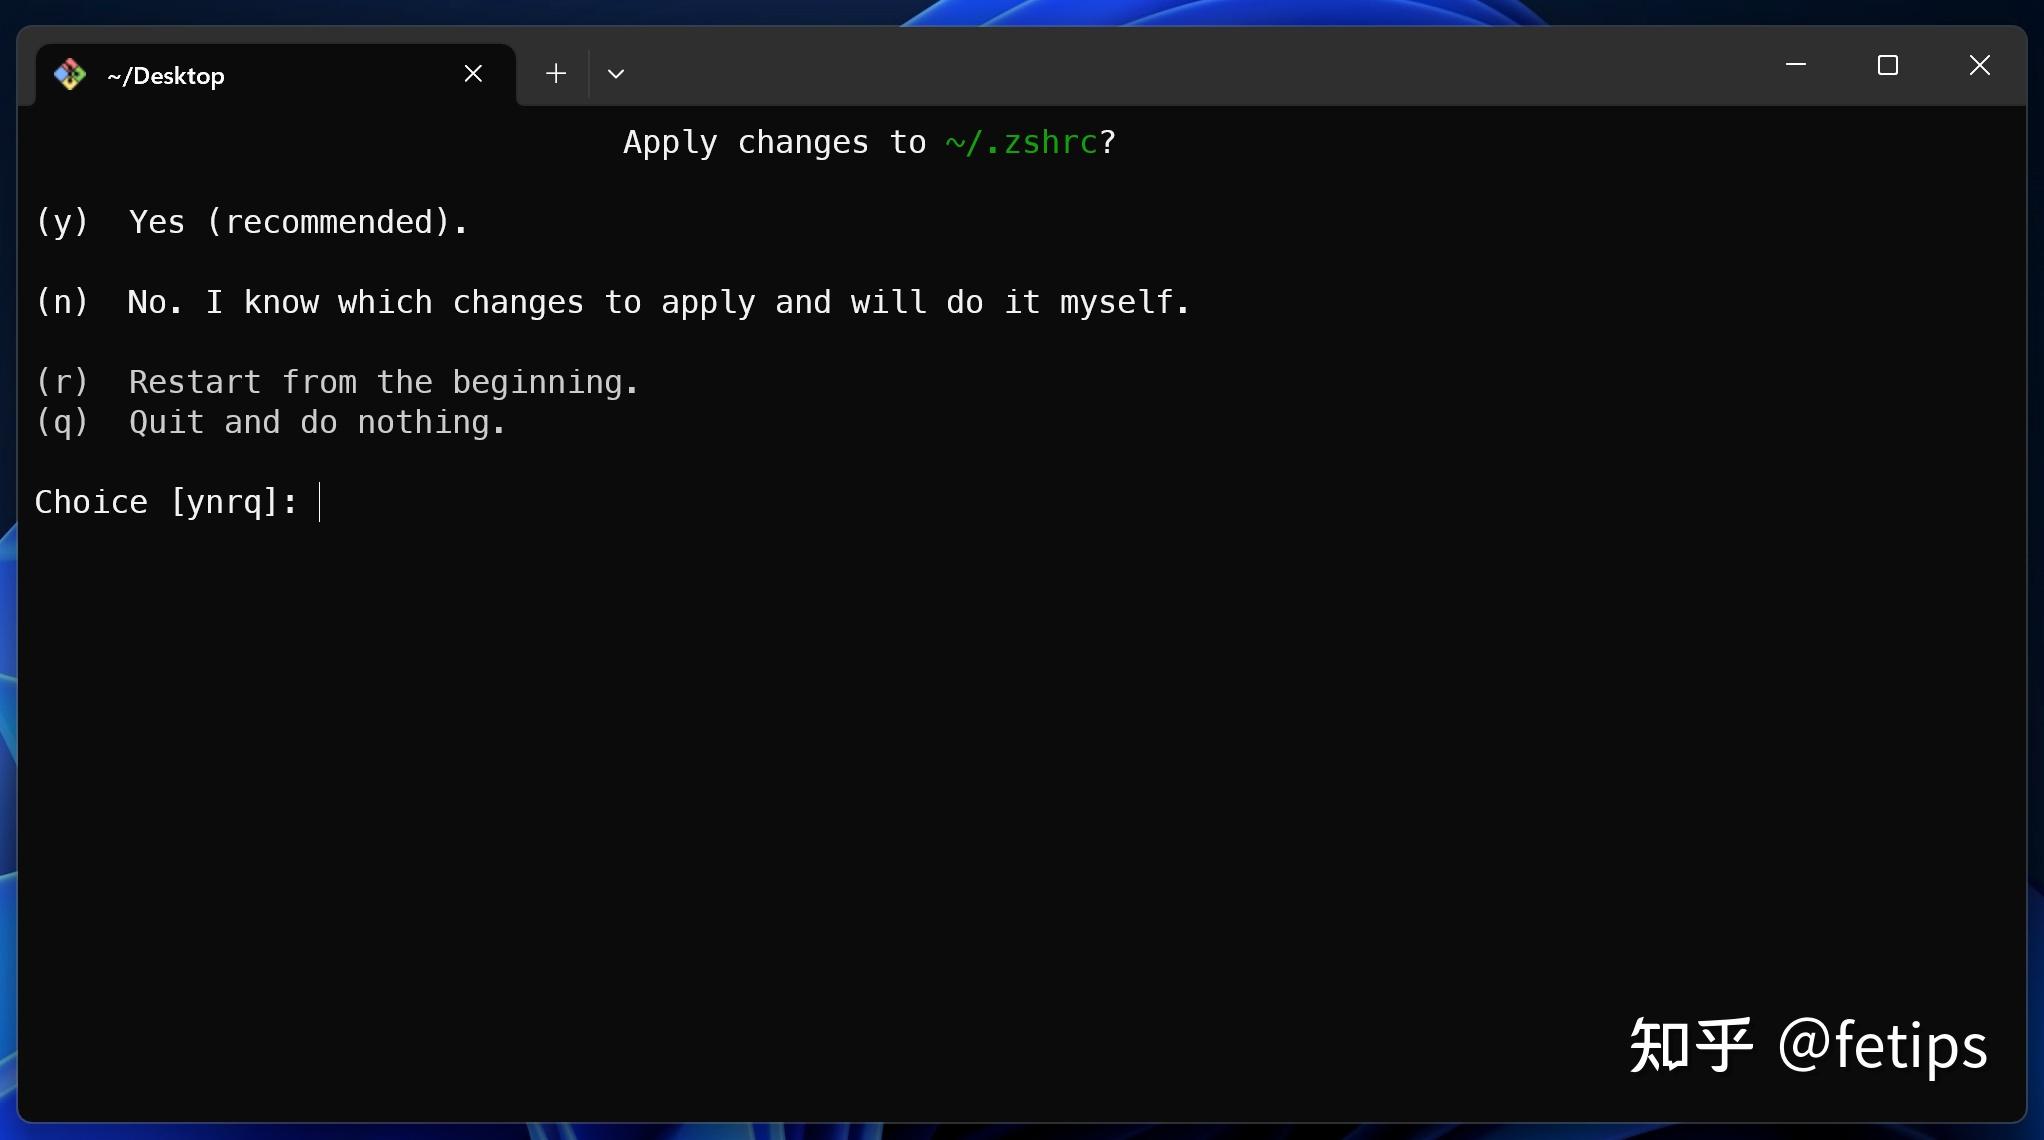This screenshot has height=1140, width=2044.
Task: Click the "Yes (recommended)" option line
Action: tap(298, 222)
